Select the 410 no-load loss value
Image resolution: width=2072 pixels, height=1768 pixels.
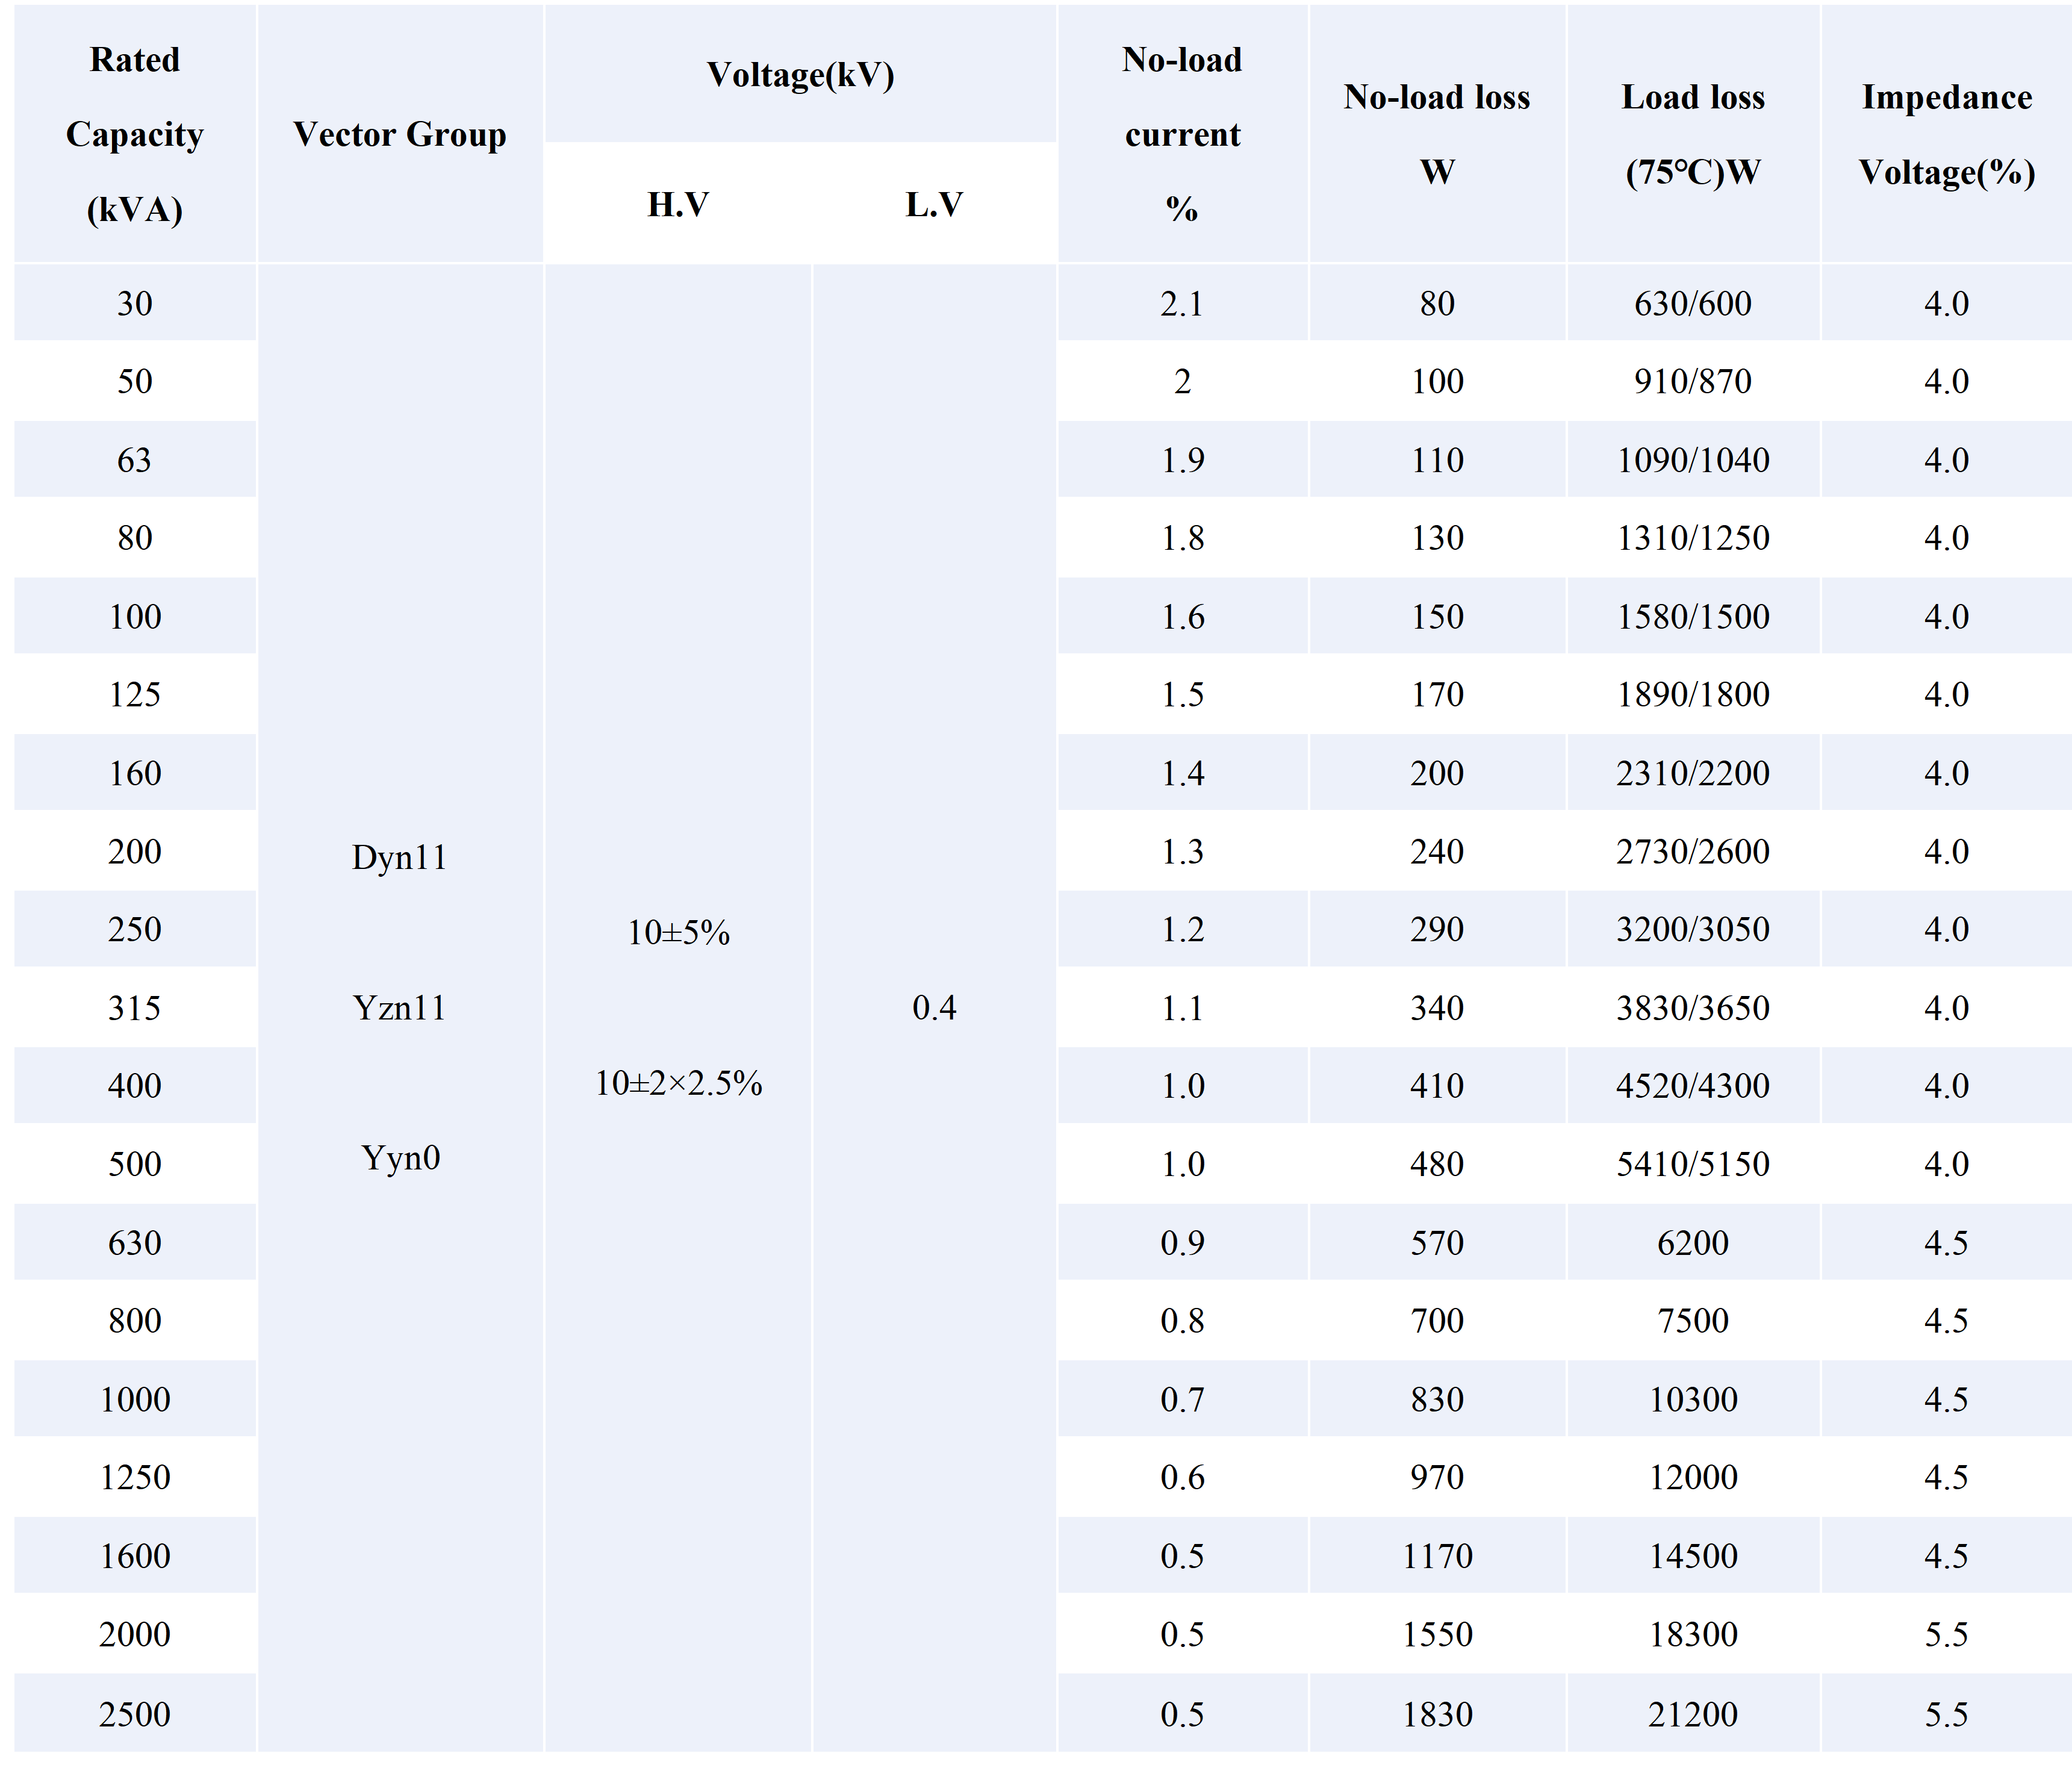coord(1437,1086)
